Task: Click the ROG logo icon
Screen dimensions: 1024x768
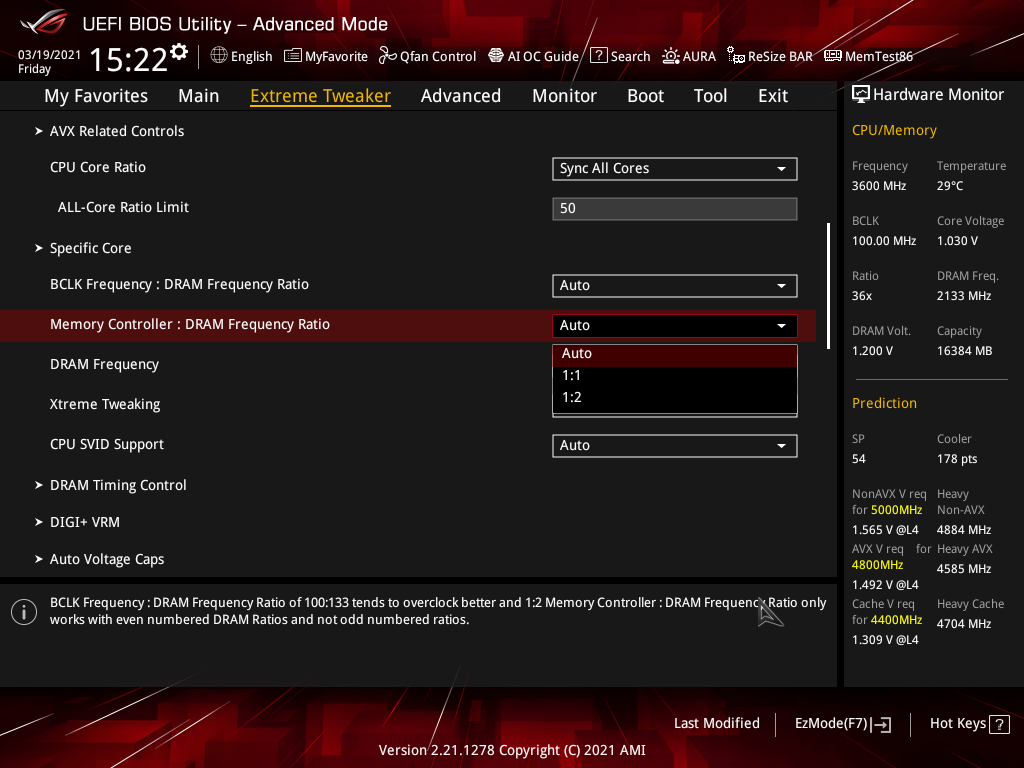Action: (x=44, y=22)
